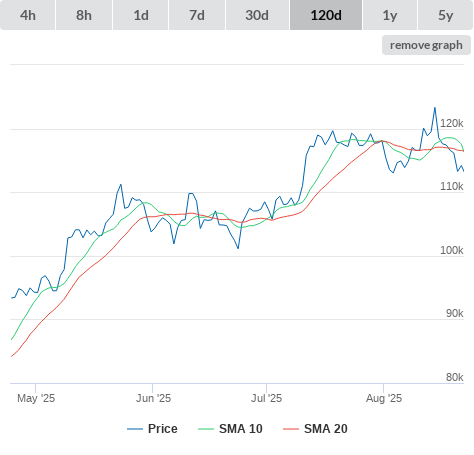Click the Aug '25 axis label
This screenshot has width=474, height=455.
click(384, 398)
